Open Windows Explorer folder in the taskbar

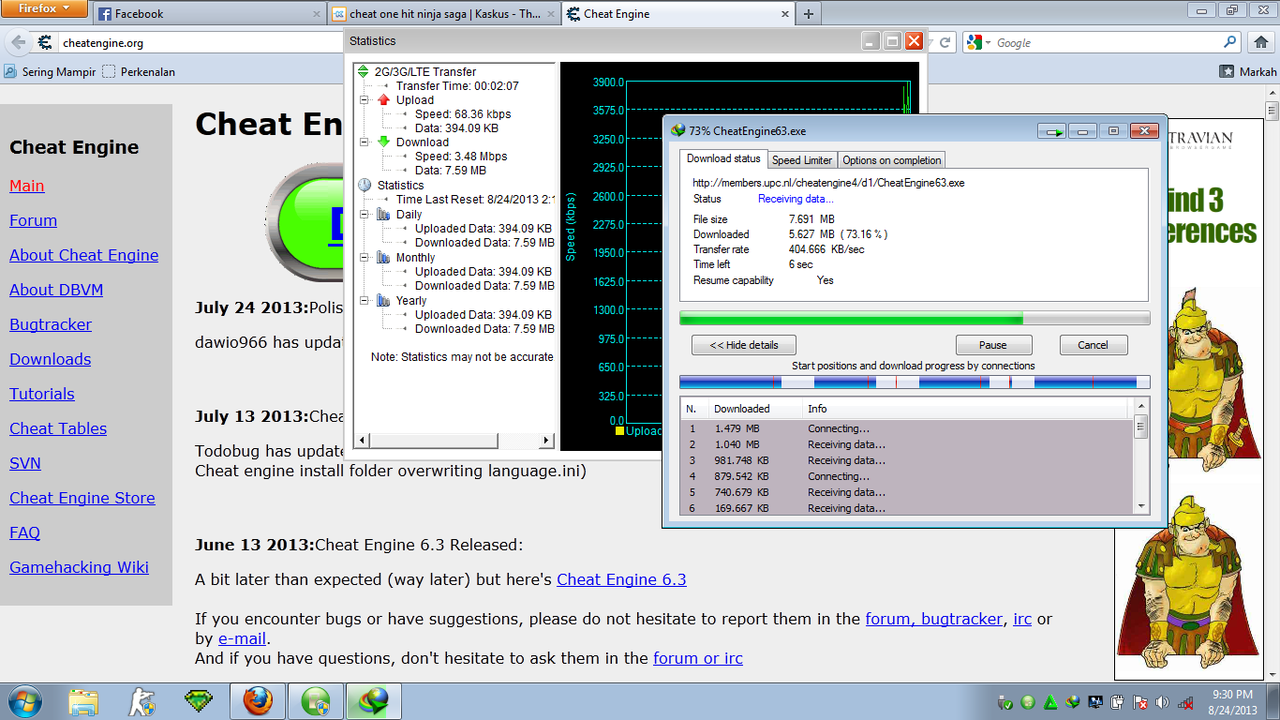pos(84,702)
